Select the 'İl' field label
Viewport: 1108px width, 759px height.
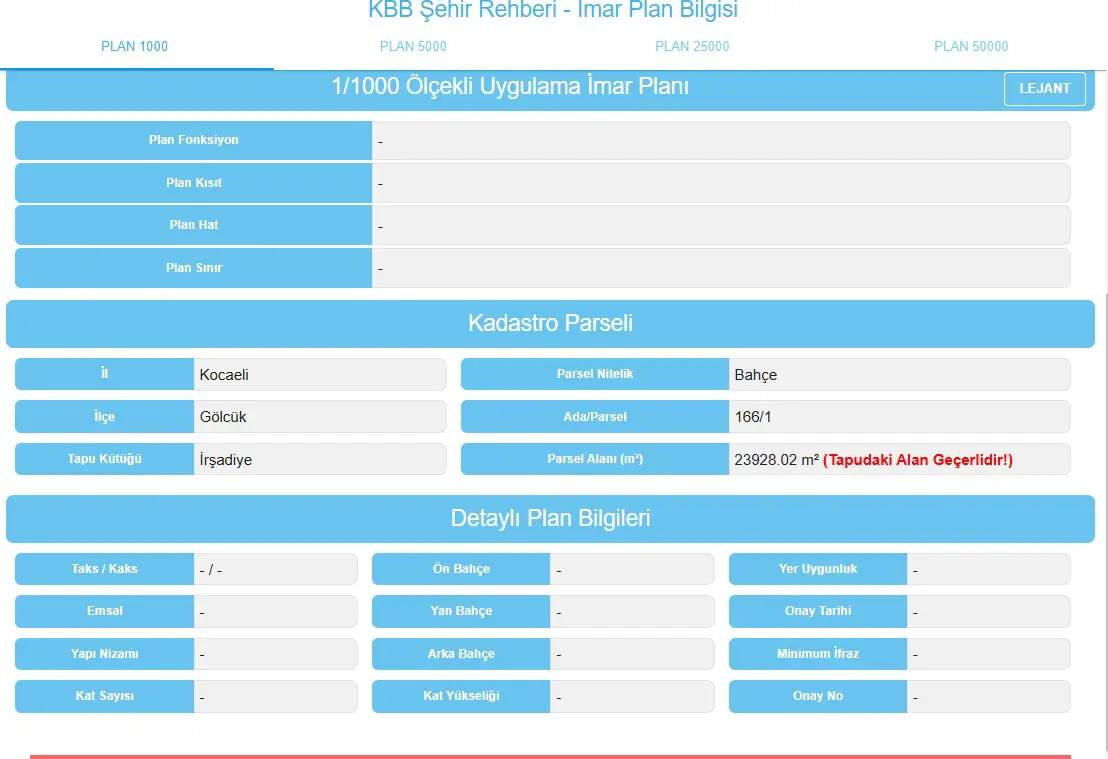point(105,374)
